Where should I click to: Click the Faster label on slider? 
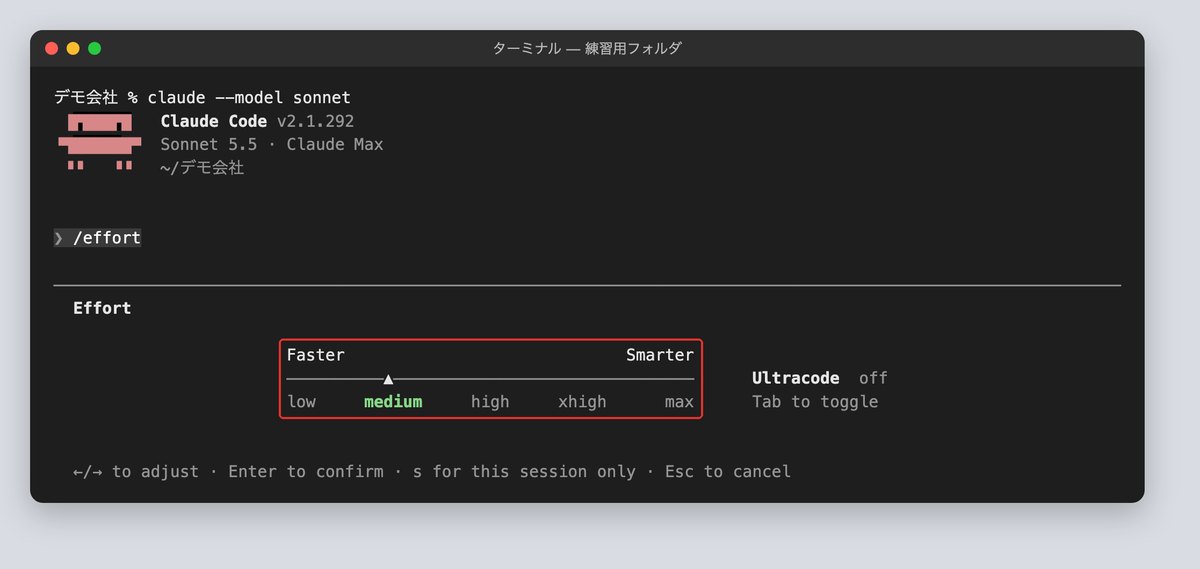316,355
